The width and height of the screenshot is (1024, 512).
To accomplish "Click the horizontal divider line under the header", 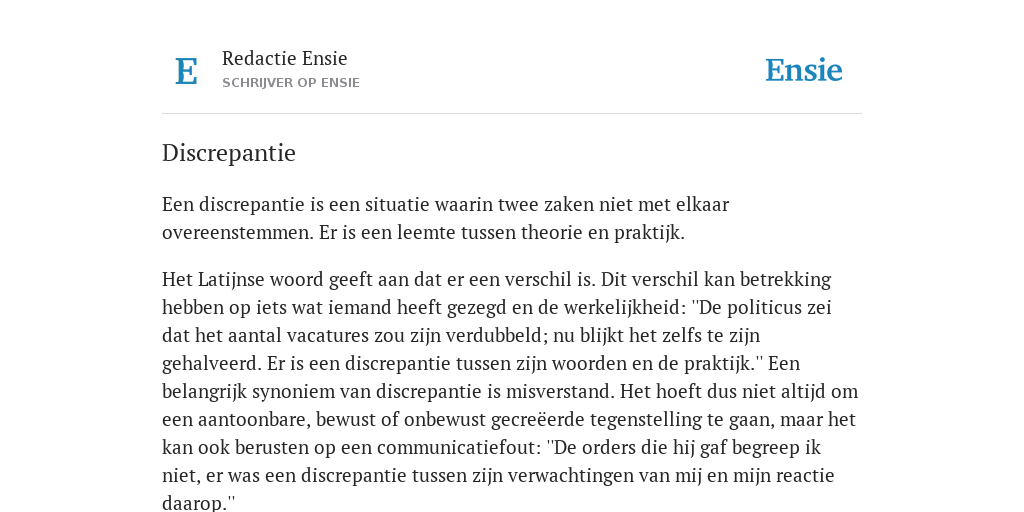I will click(512, 114).
